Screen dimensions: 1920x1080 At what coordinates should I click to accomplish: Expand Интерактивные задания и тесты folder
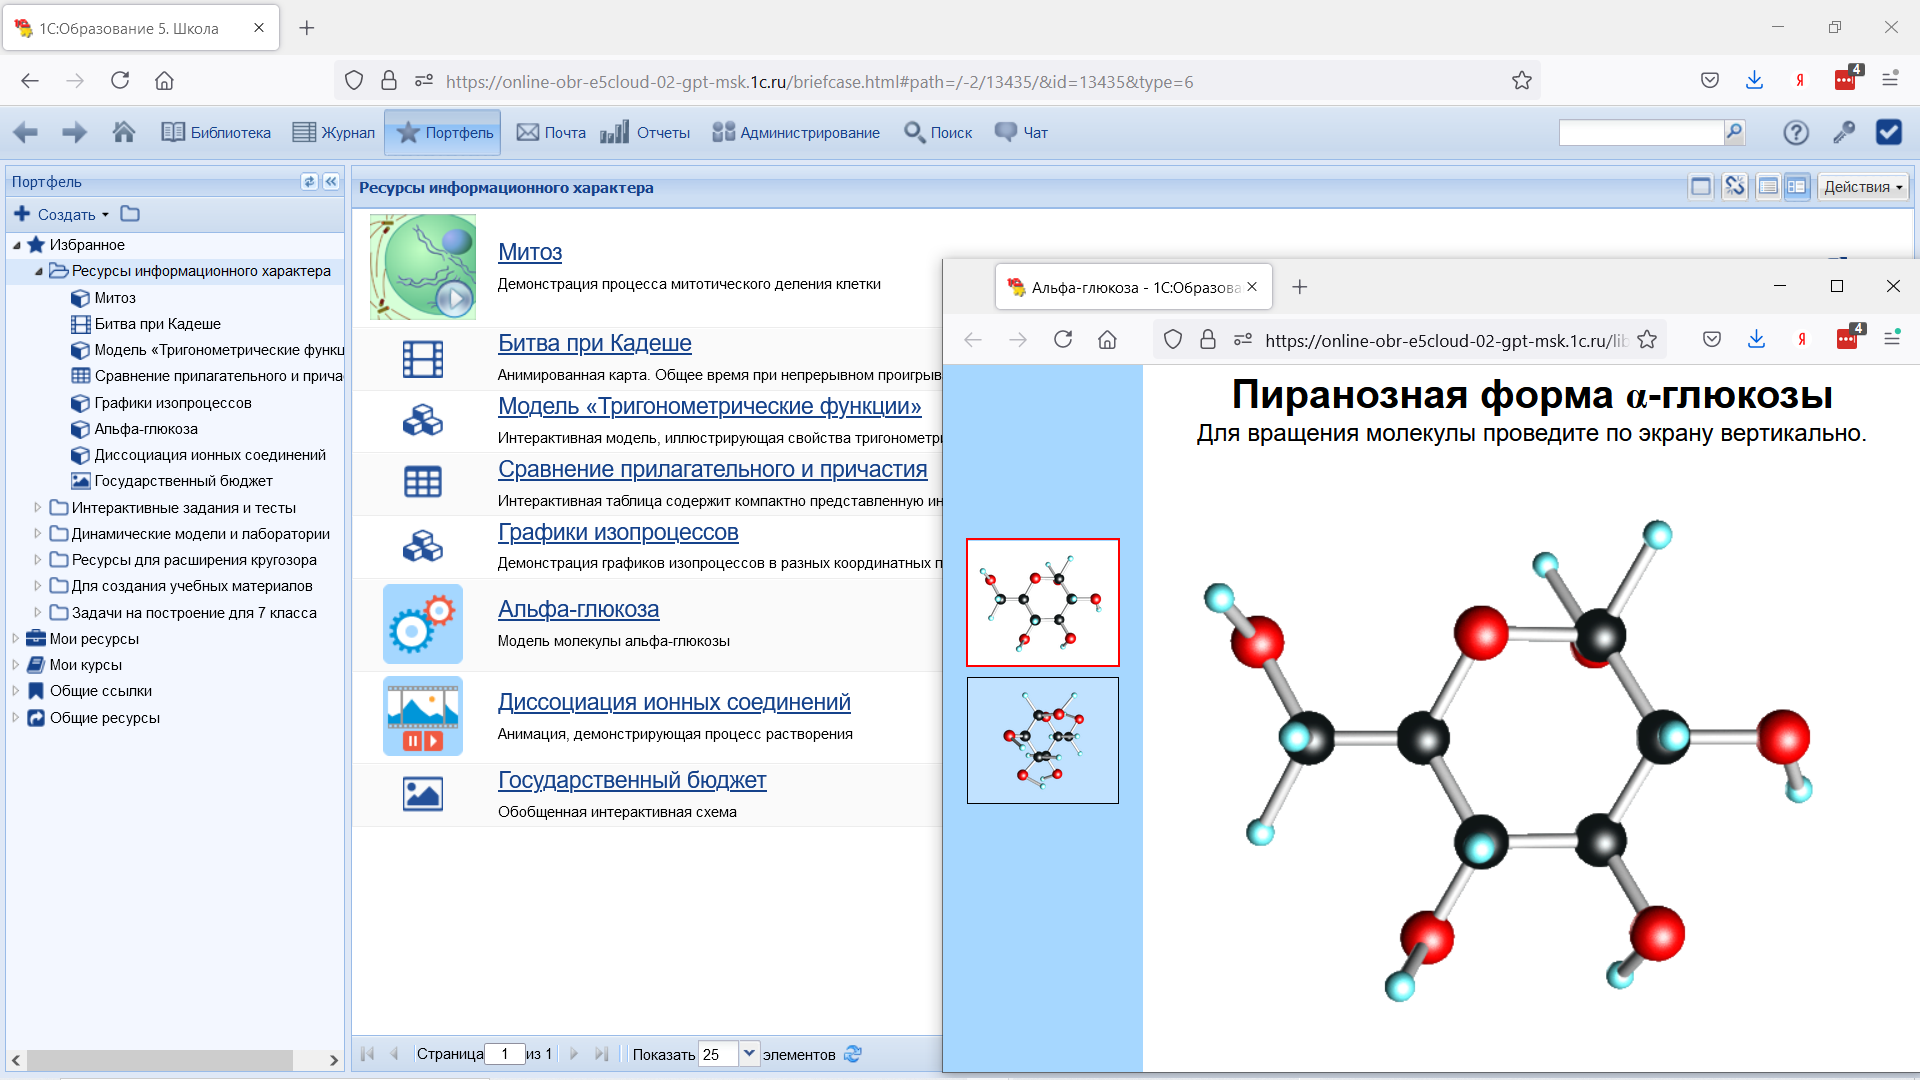click(38, 507)
